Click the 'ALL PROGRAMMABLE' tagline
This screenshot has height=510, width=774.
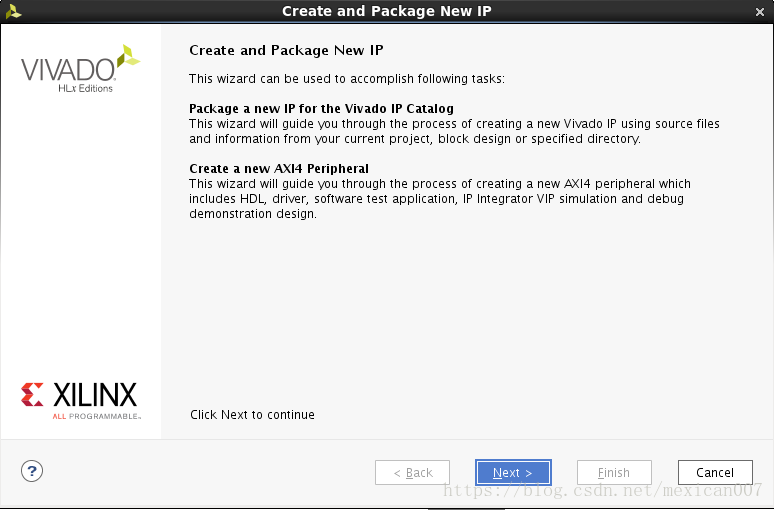[97, 416]
